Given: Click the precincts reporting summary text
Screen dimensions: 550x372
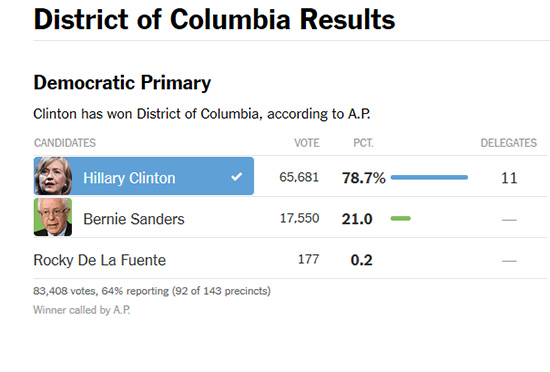Looking at the screenshot, I should 152,291.
